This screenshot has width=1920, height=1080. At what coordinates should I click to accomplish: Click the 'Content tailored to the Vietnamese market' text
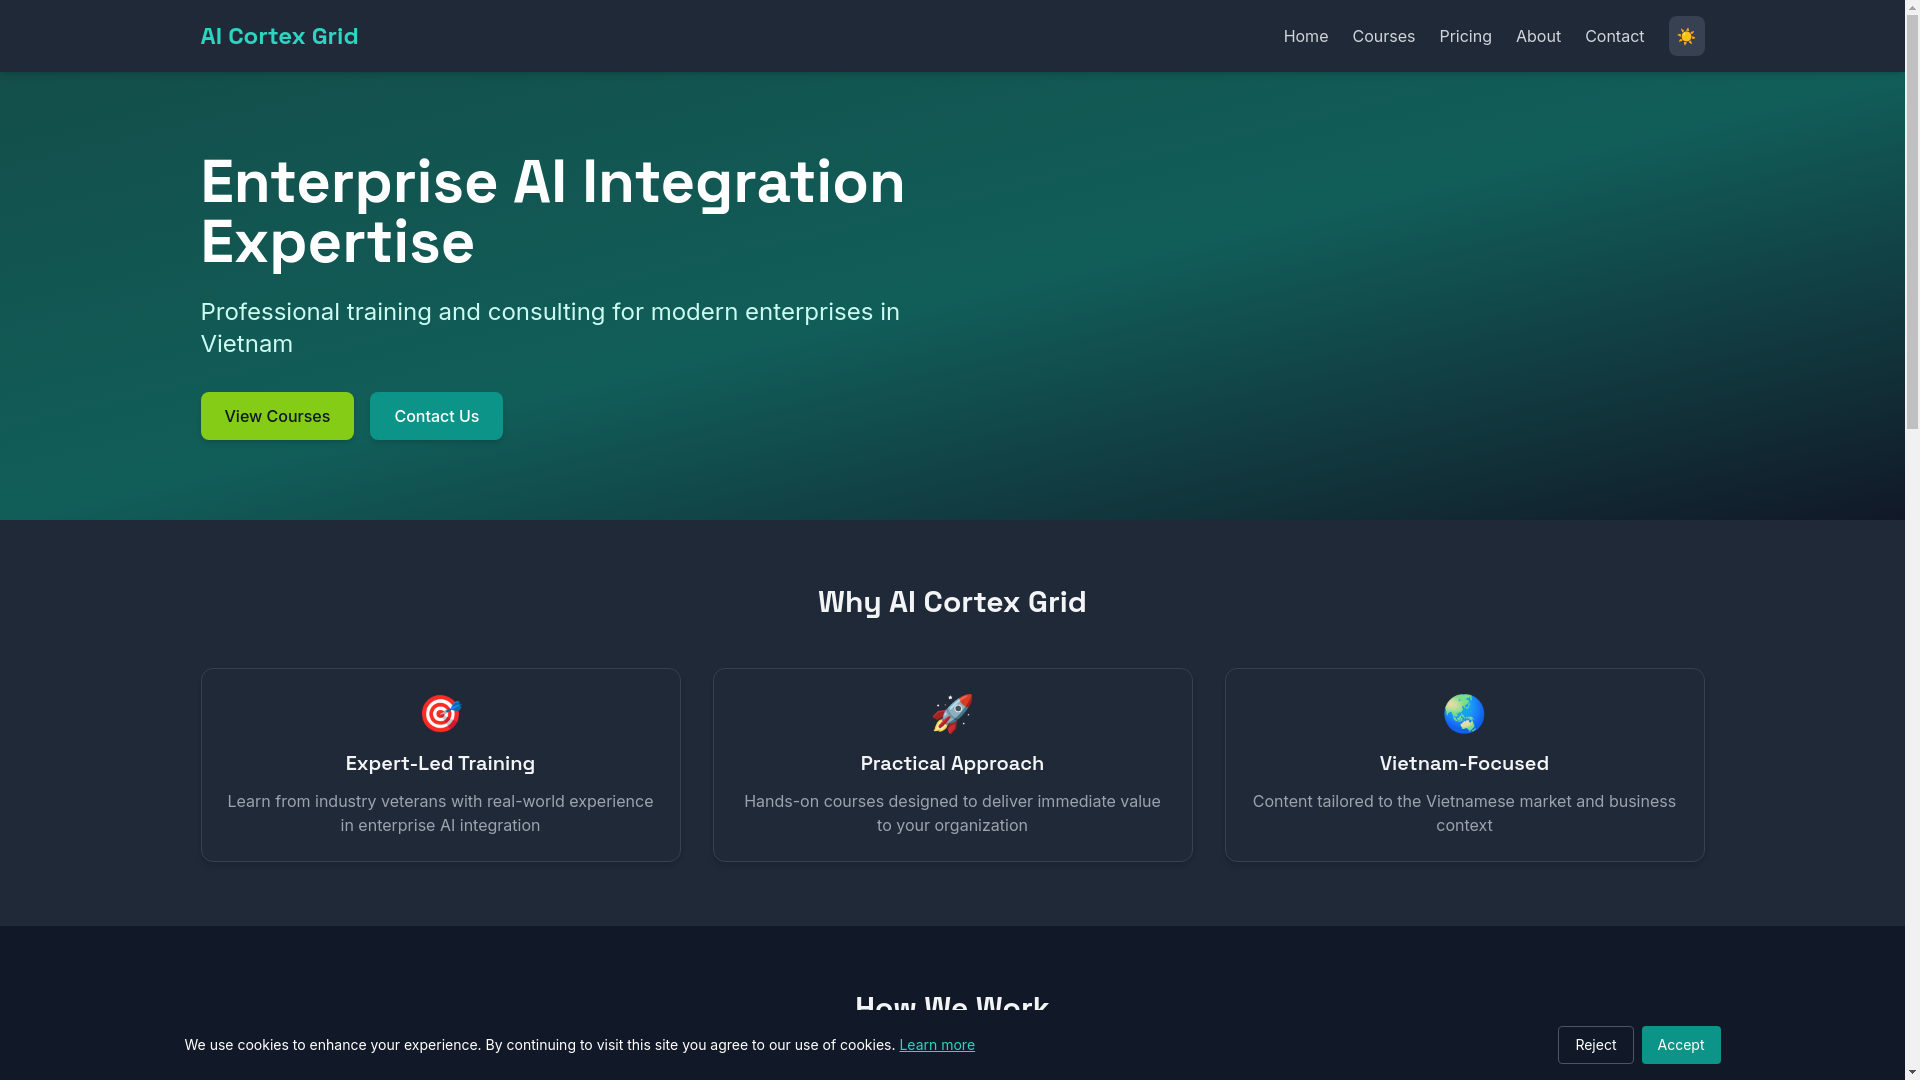pyautogui.click(x=1464, y=813)
